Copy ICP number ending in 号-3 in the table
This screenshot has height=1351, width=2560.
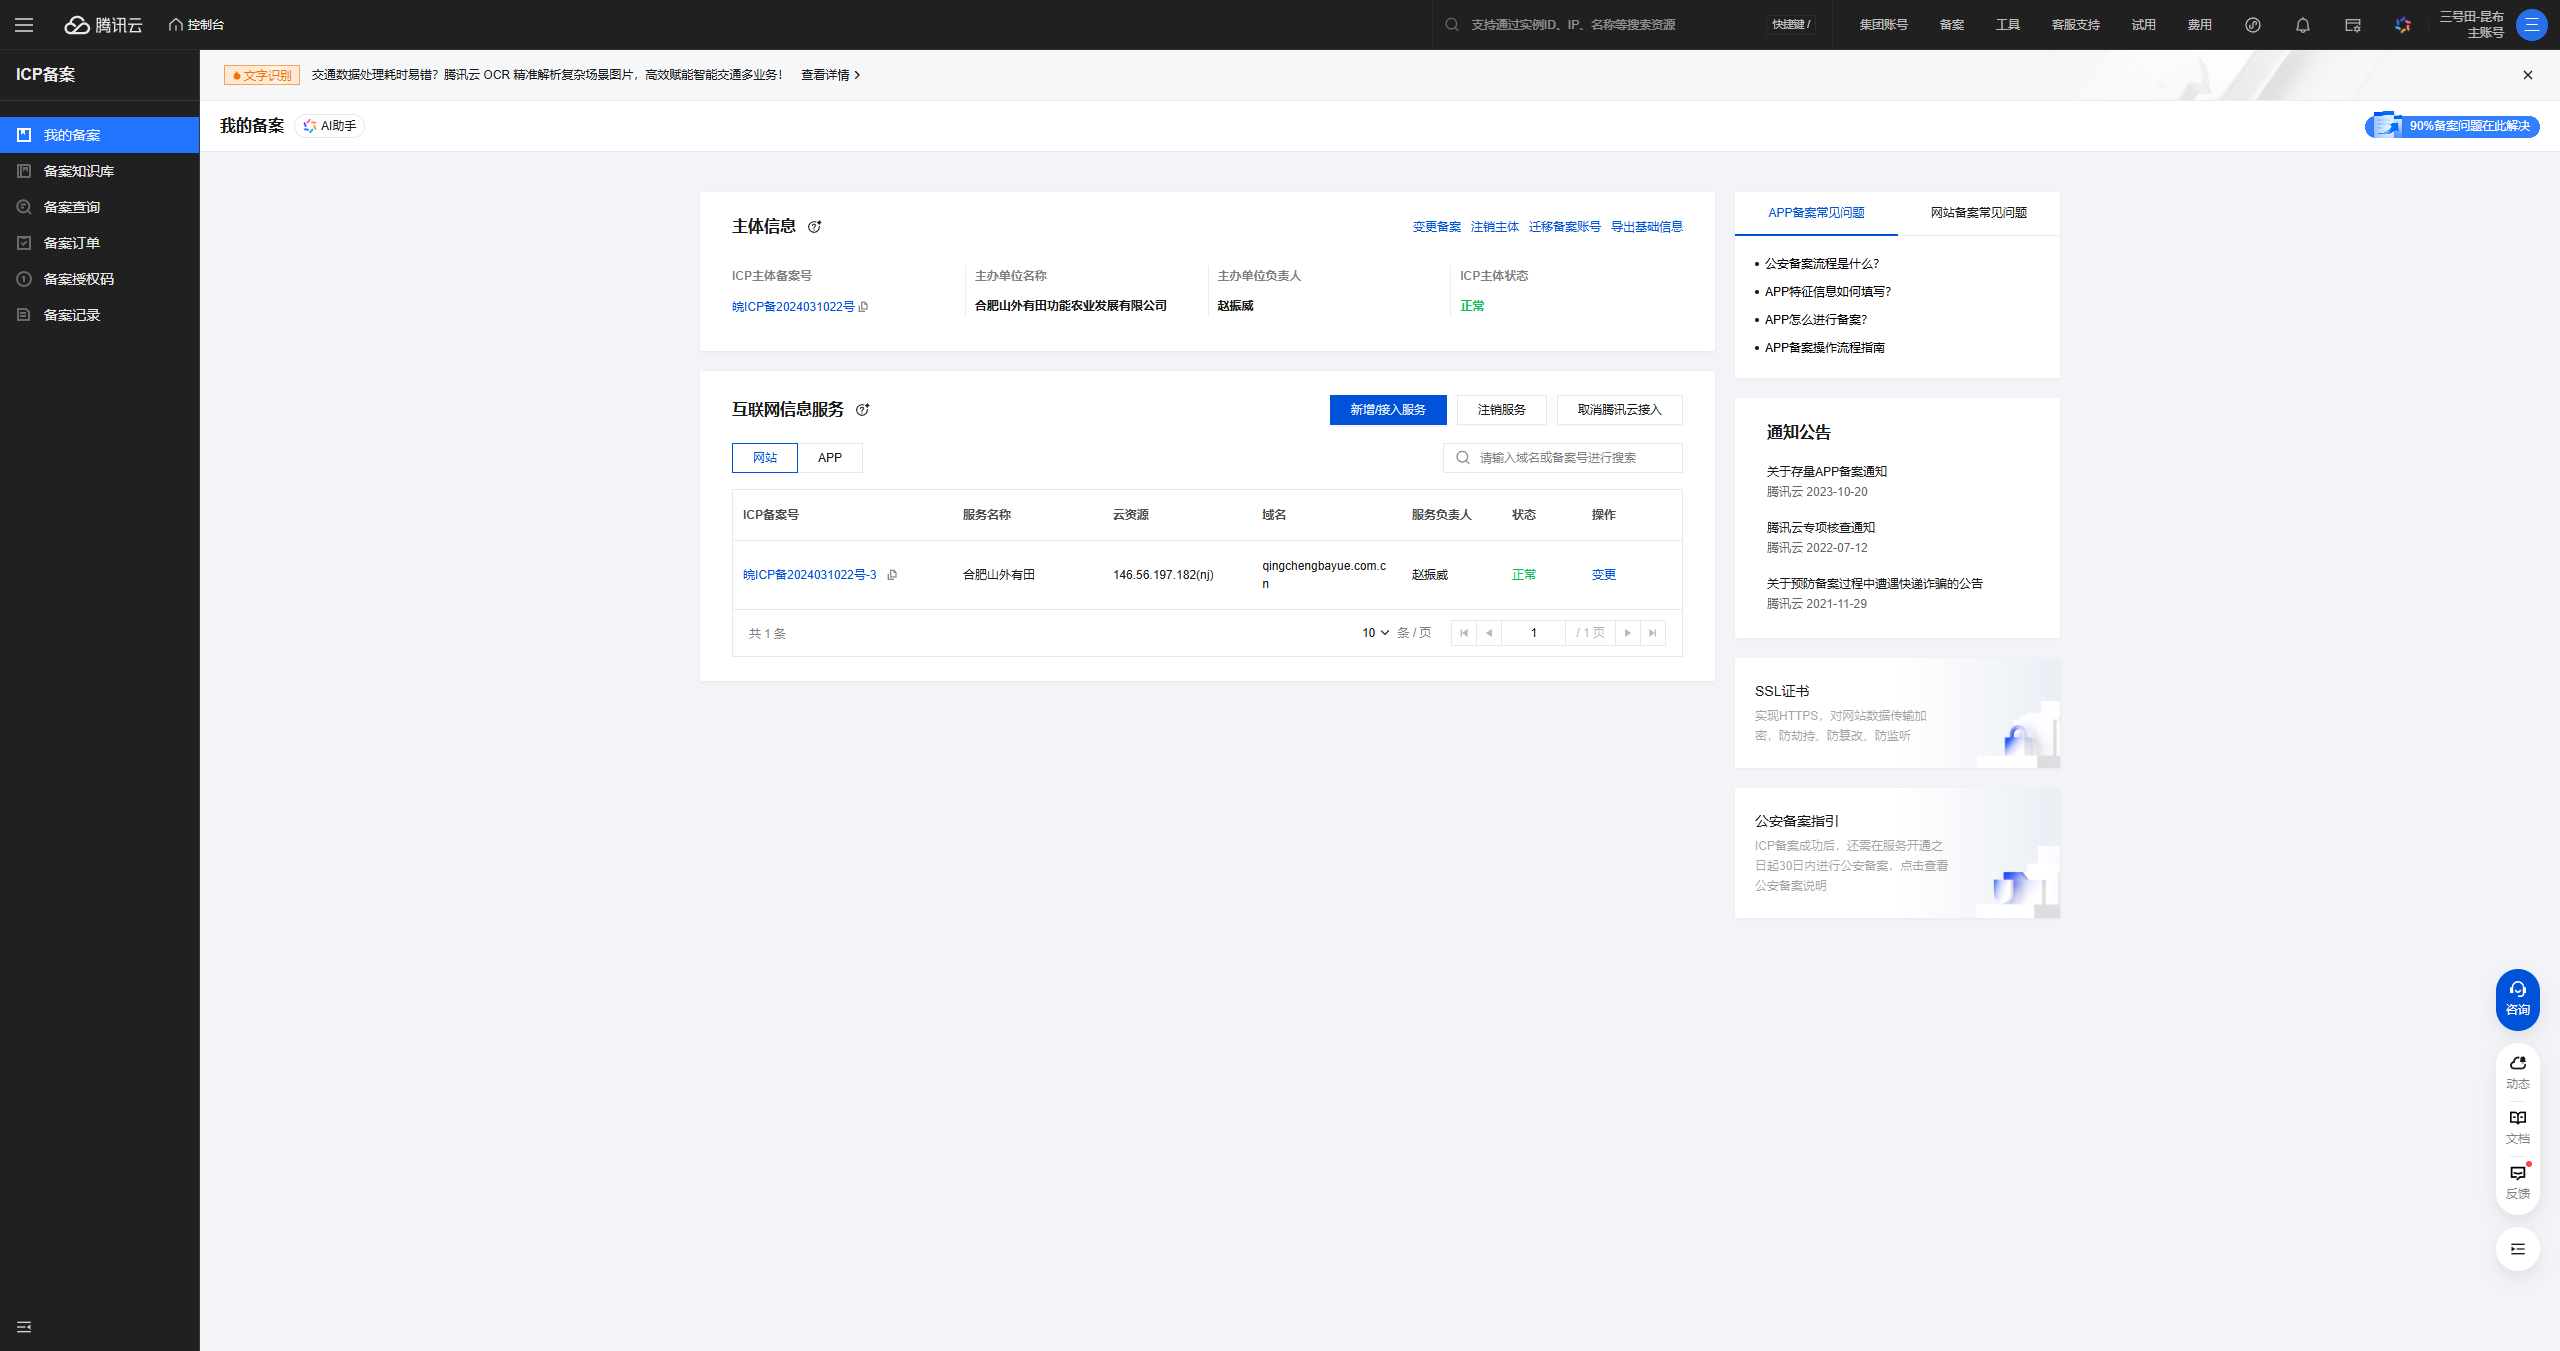892,575
